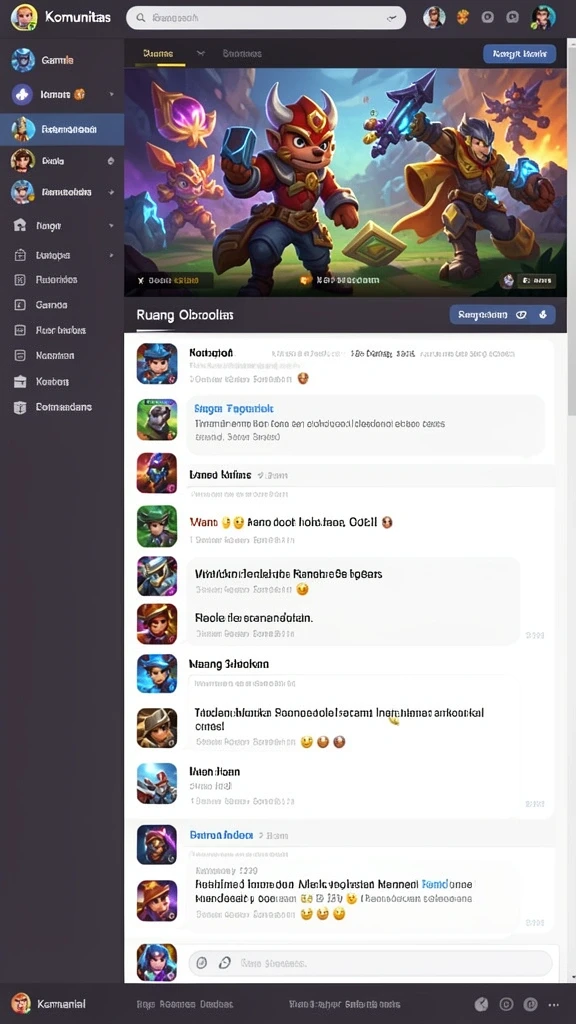This screenshot has width=576, height=1024.
Task: Open the first chat avatar with the blue hat
Action: [x=157, y=364]
